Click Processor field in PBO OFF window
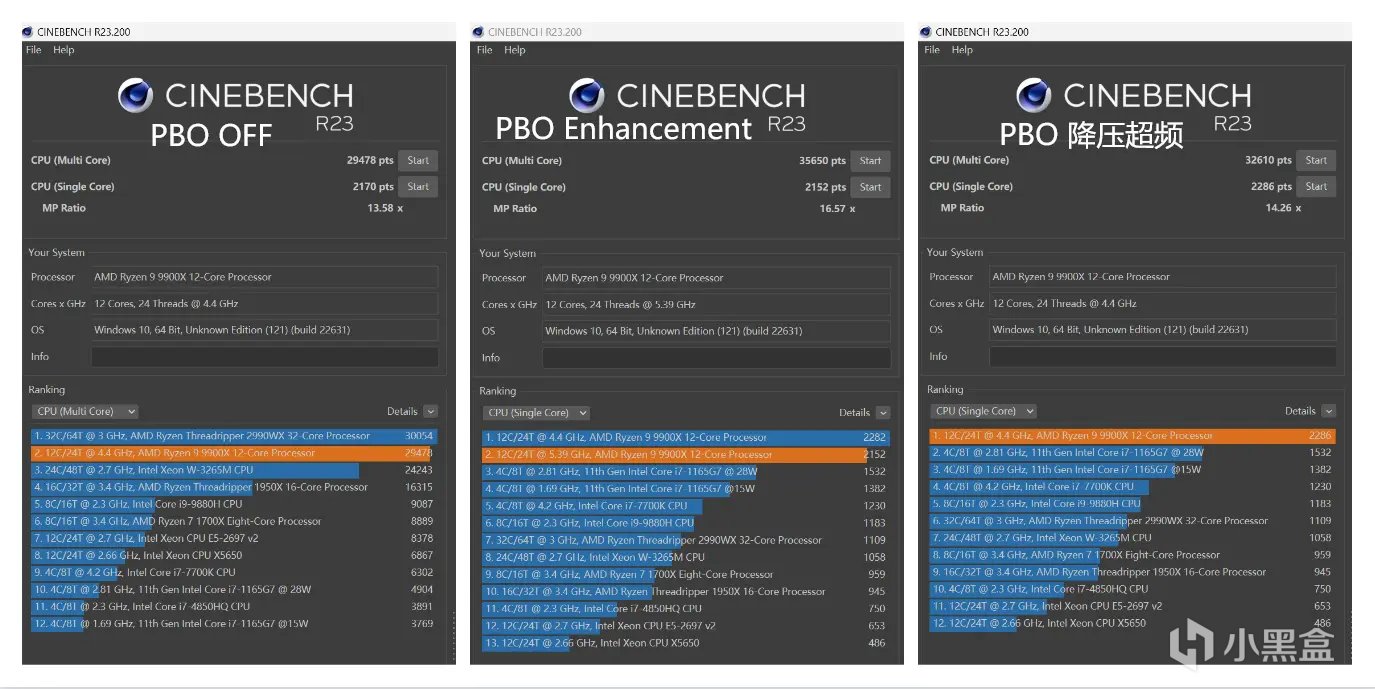The image size is (1375, 689). point(264,277)
